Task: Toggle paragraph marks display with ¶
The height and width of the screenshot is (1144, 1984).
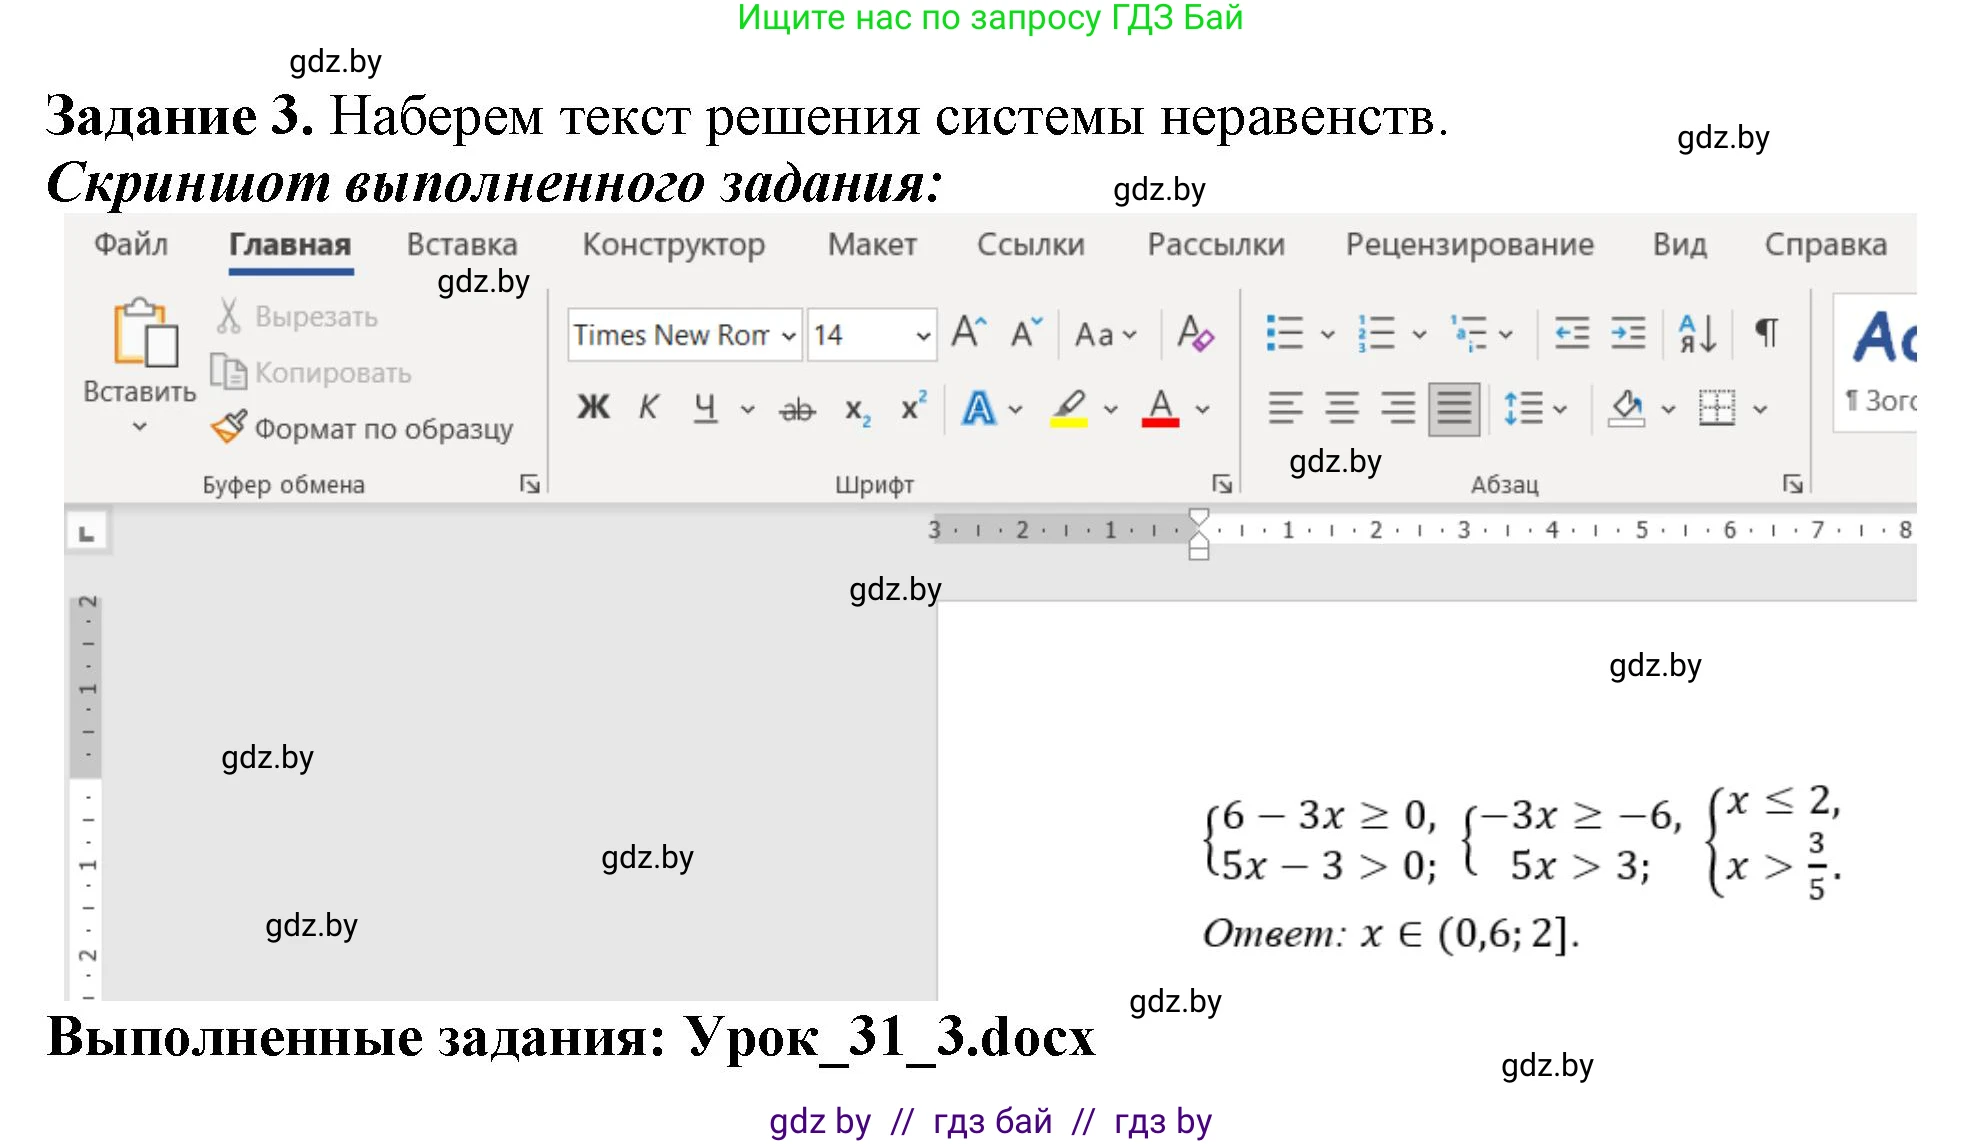Action: click(1765, 332)
